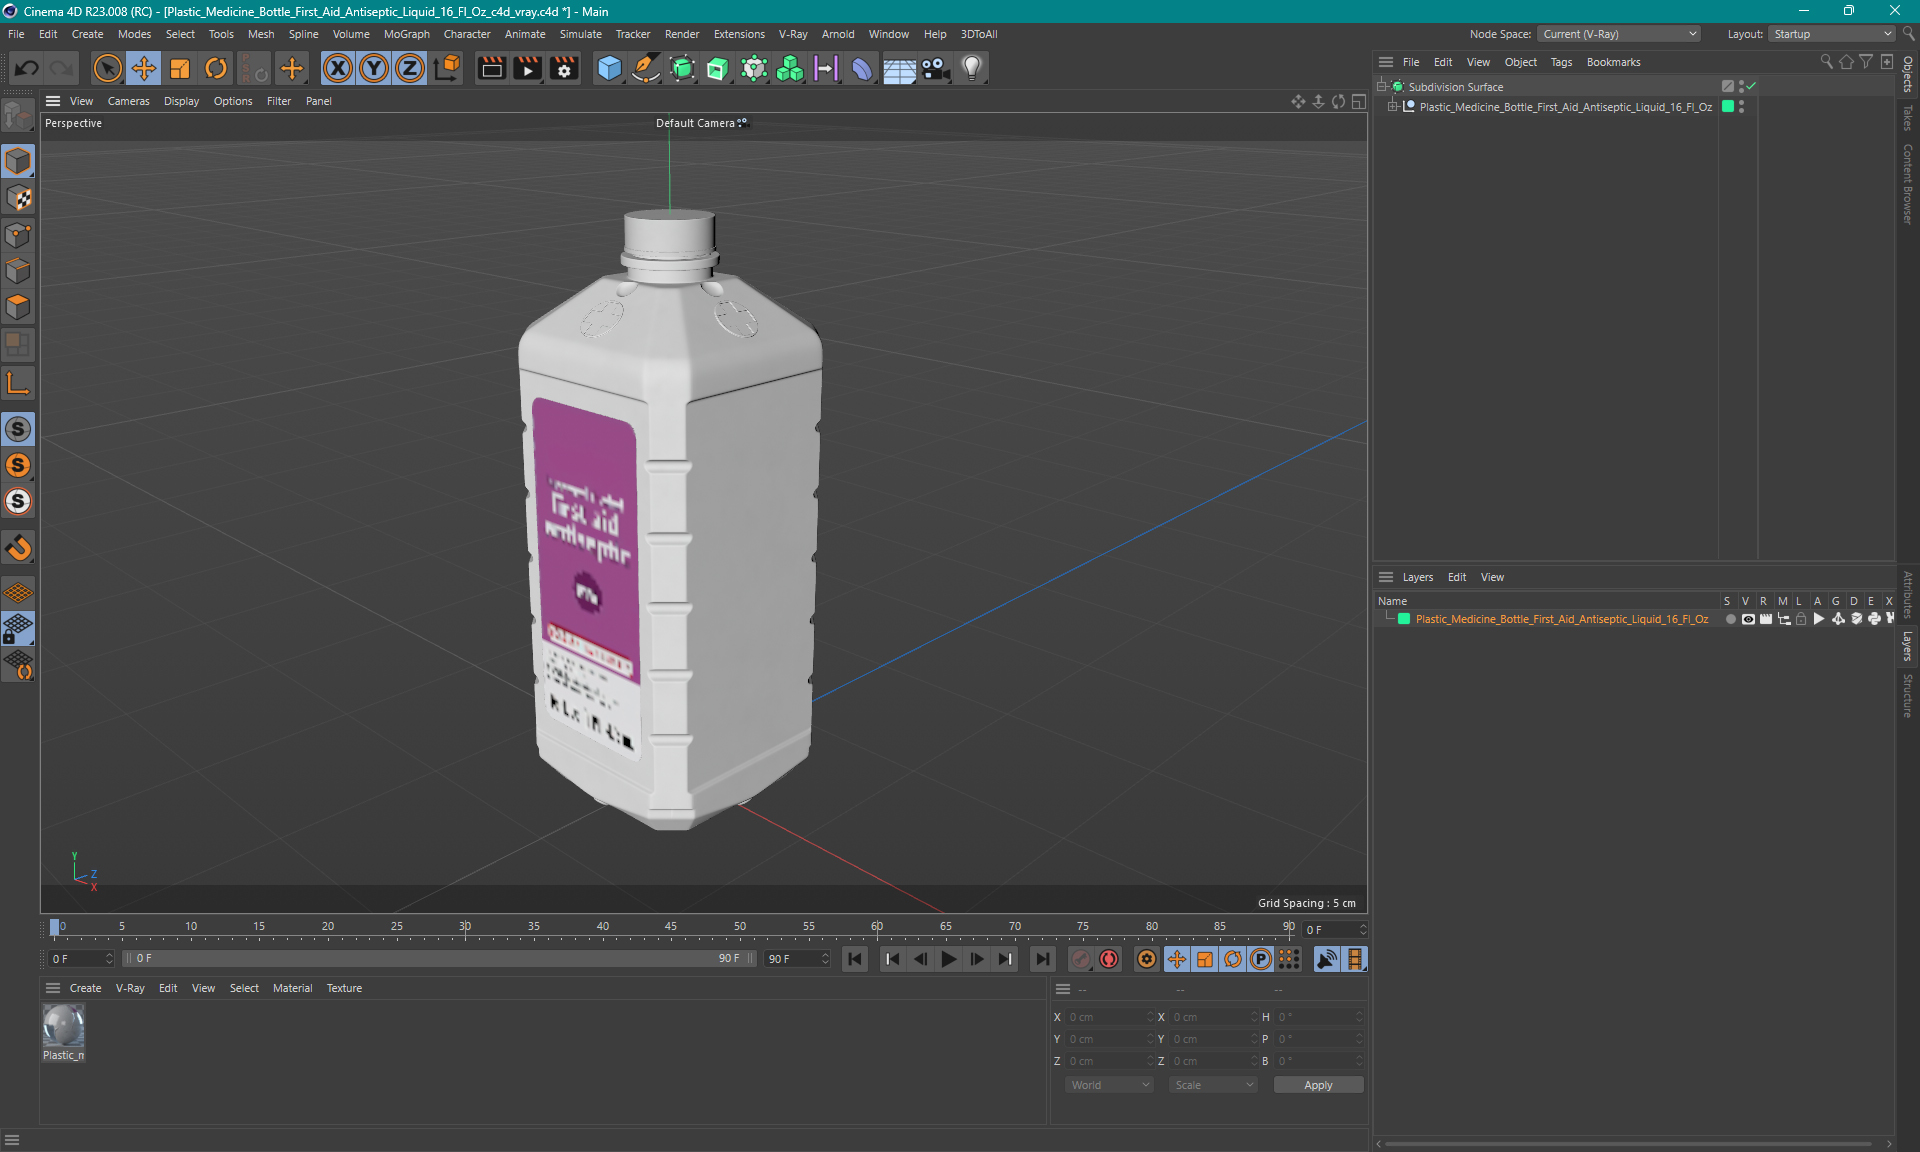The width and height of the screenshot is (1920, 1152).
Task: Open Scale mode dropdown
Action: (x=1213, y=1085)
